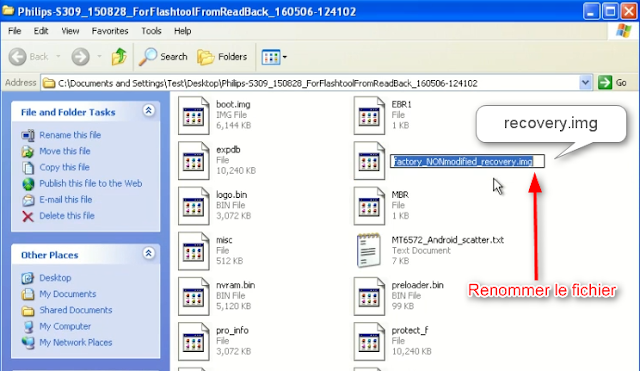Screen dimensions: 640x371
Task: Click the Back navigation arrow
Action: coord(18,57)
